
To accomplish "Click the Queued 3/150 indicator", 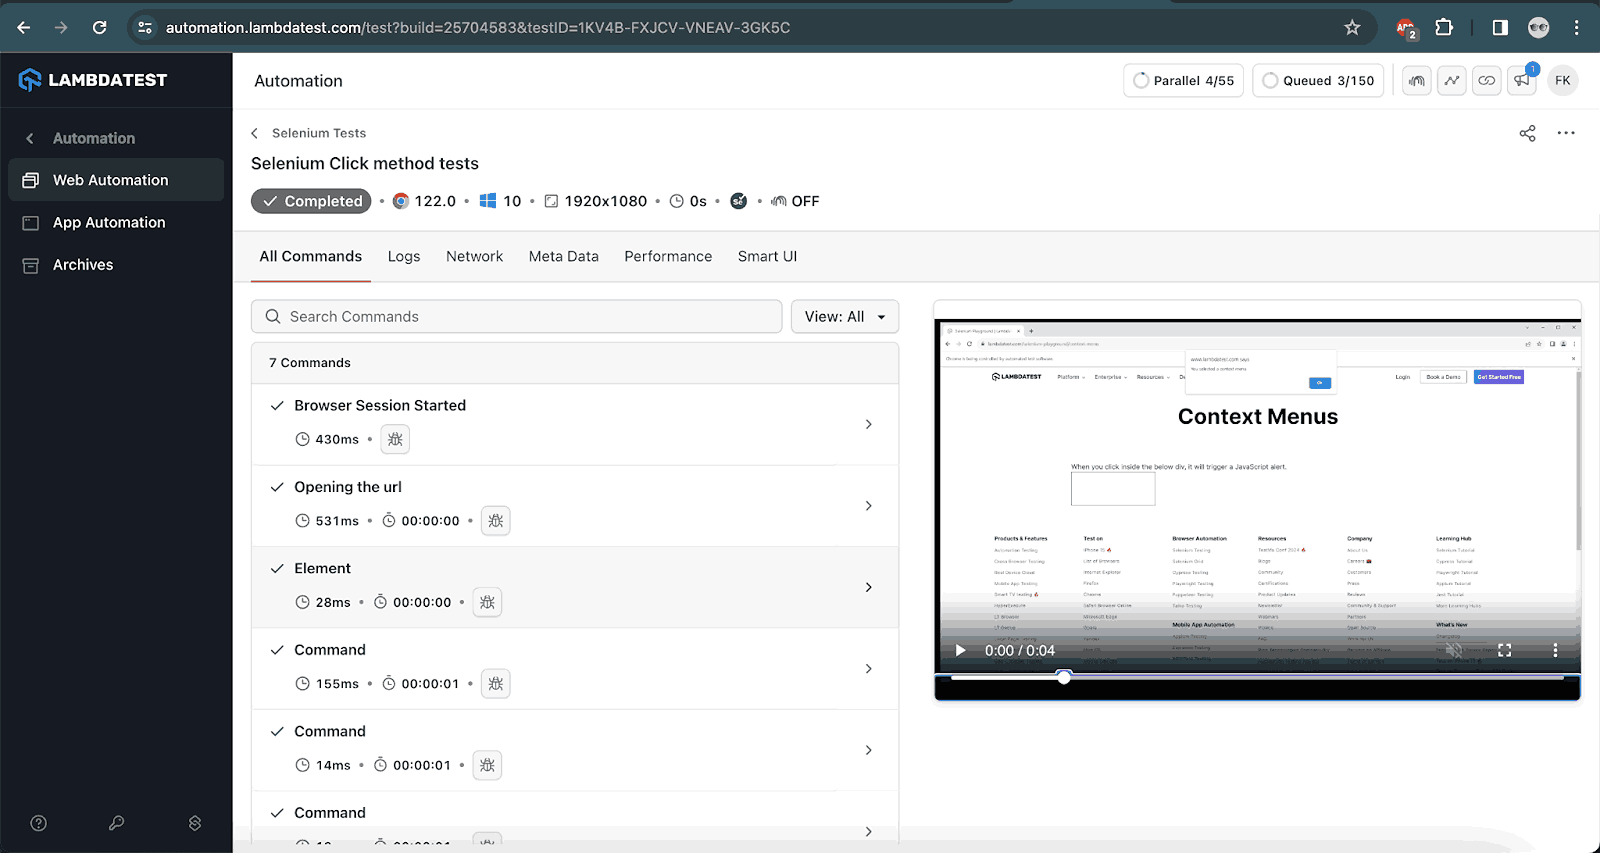I will [1318, 81].
